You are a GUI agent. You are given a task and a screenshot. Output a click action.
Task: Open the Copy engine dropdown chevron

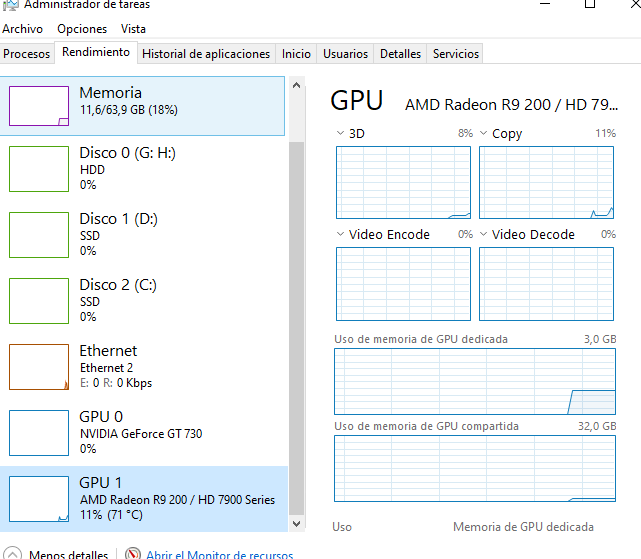(x=483, y=133)
